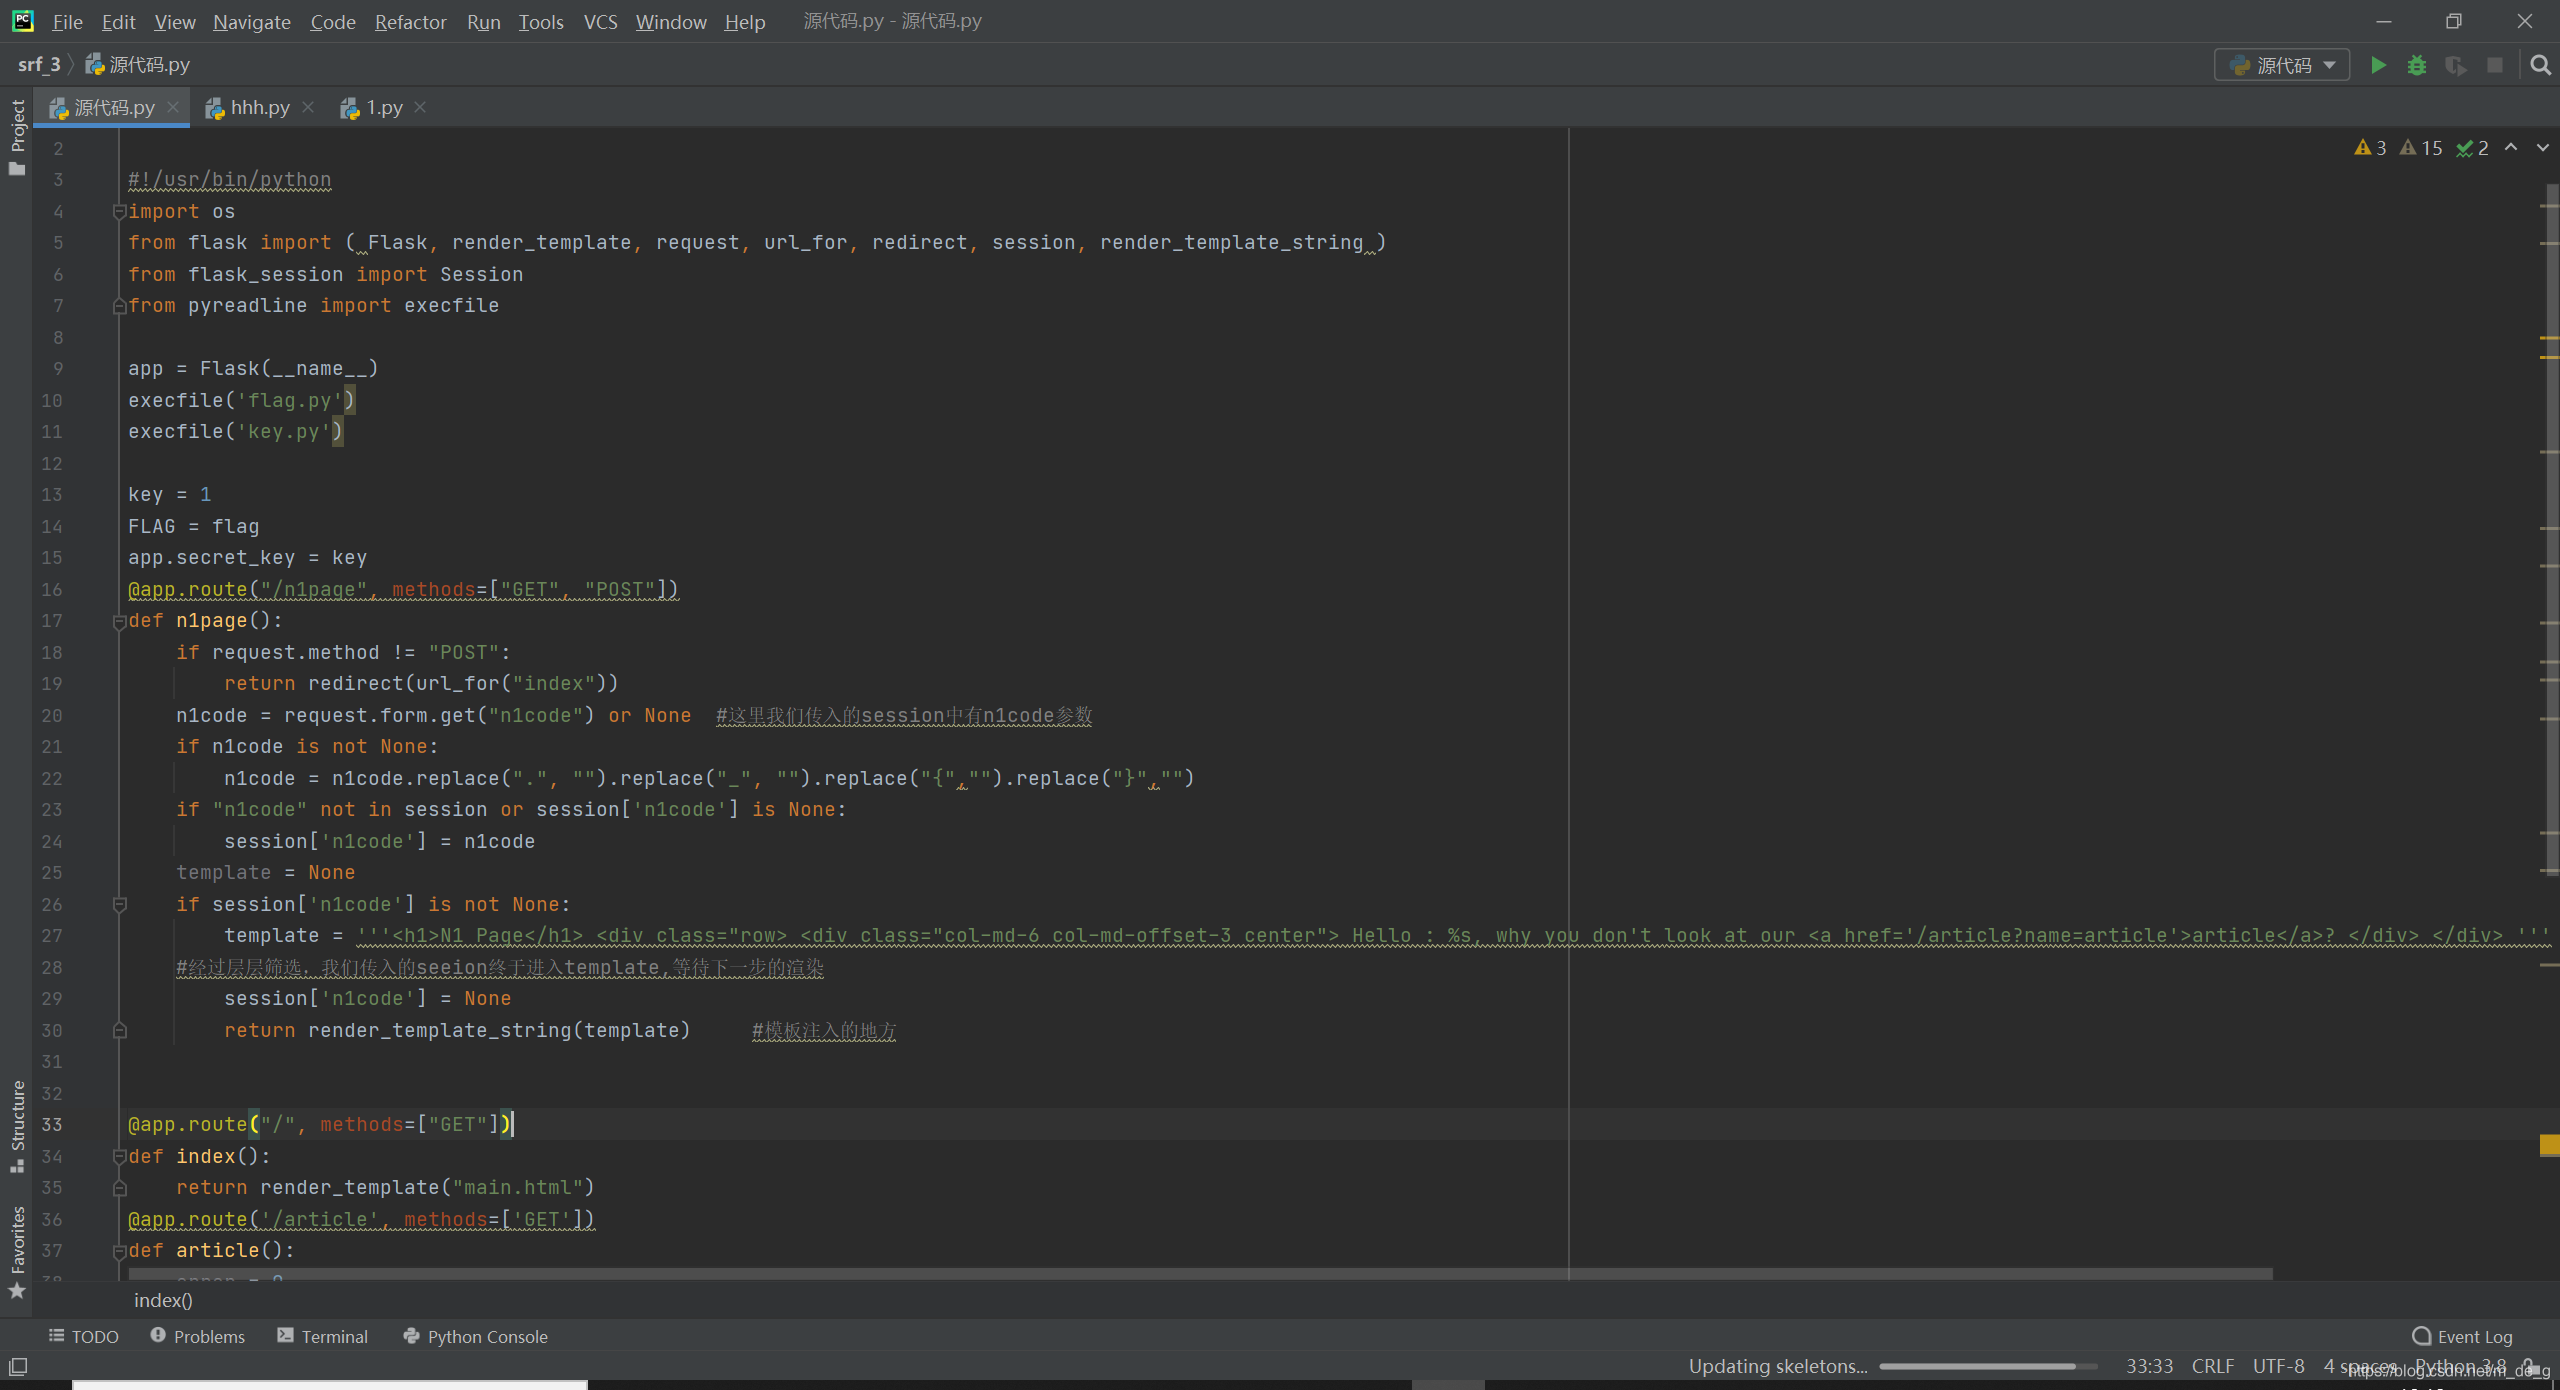Click the index() breadcrumb below editor

[163, 1300]
